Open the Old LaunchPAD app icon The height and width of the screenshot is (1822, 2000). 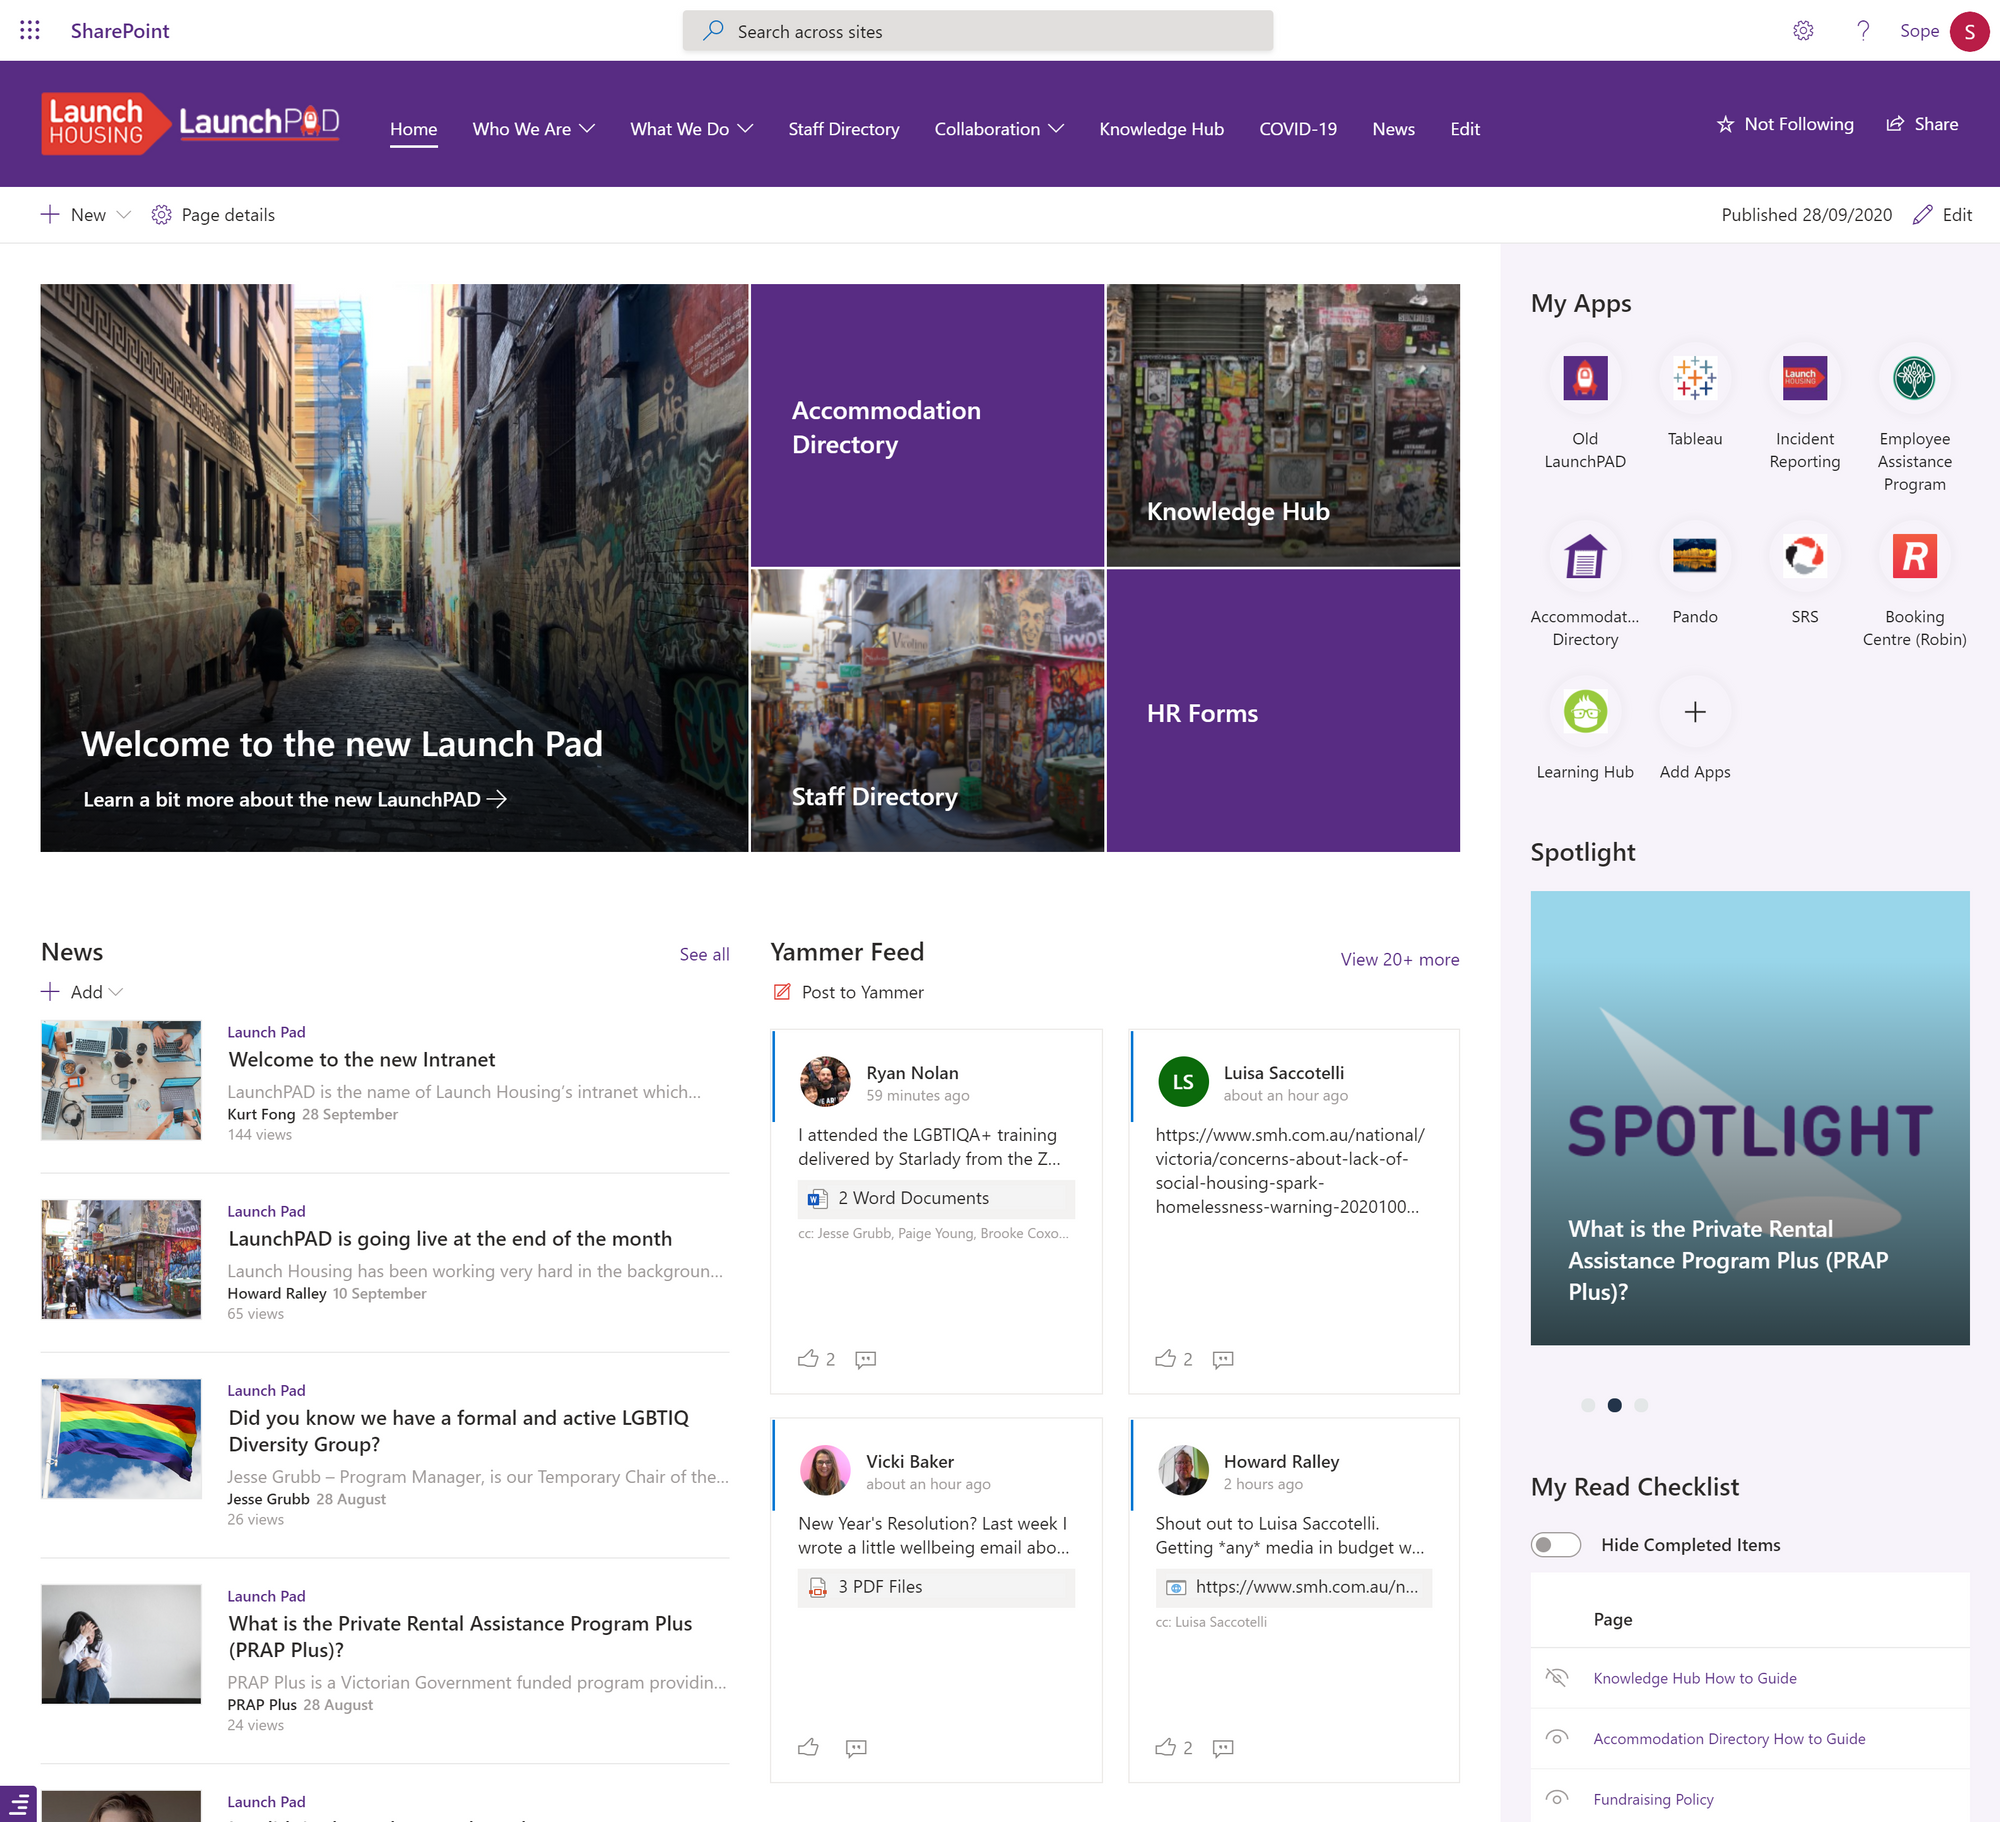coord(1585,378)
